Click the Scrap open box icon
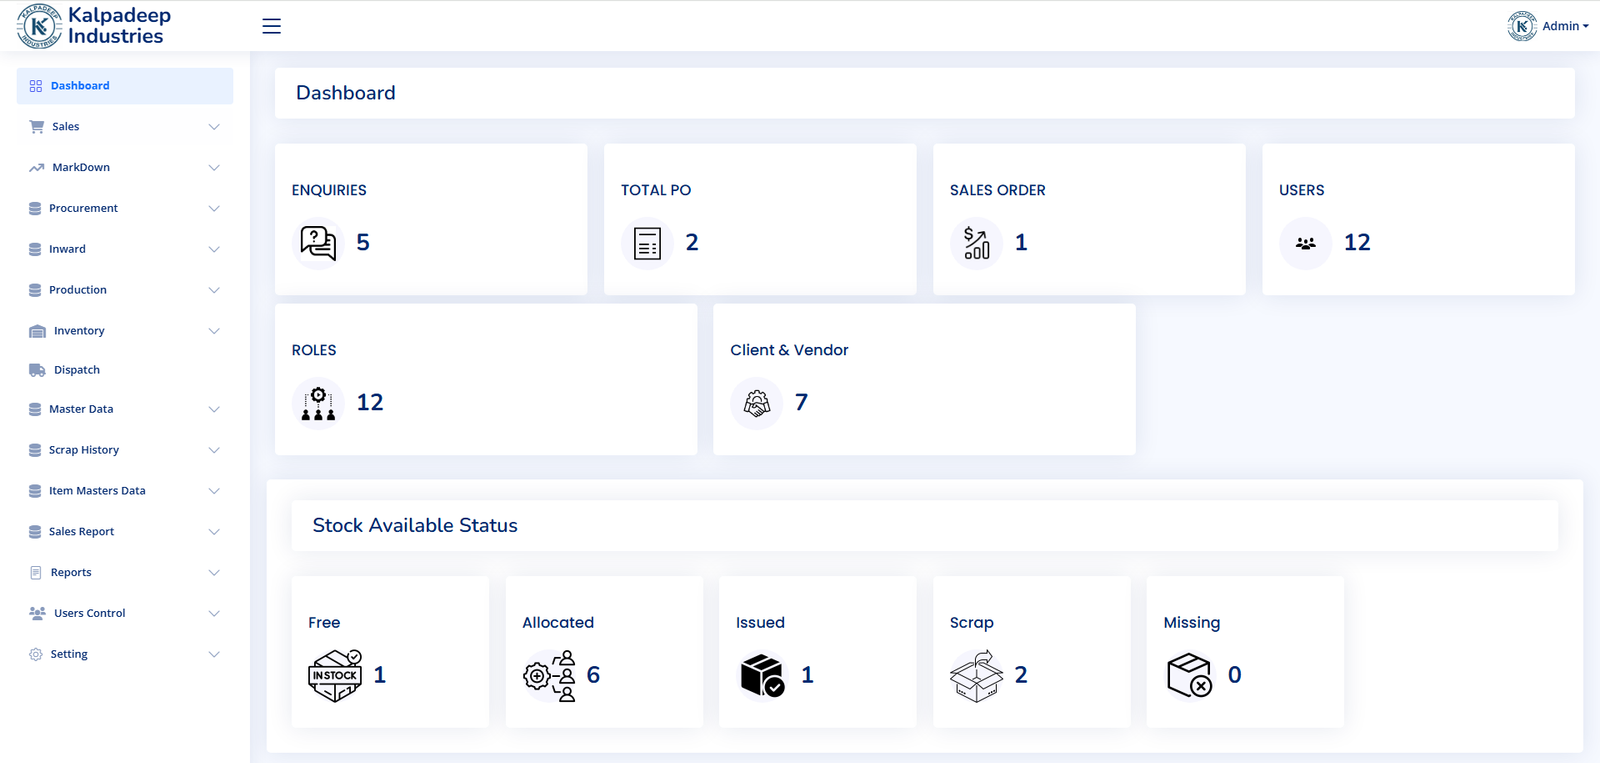1600x763 pixels. 976,676
